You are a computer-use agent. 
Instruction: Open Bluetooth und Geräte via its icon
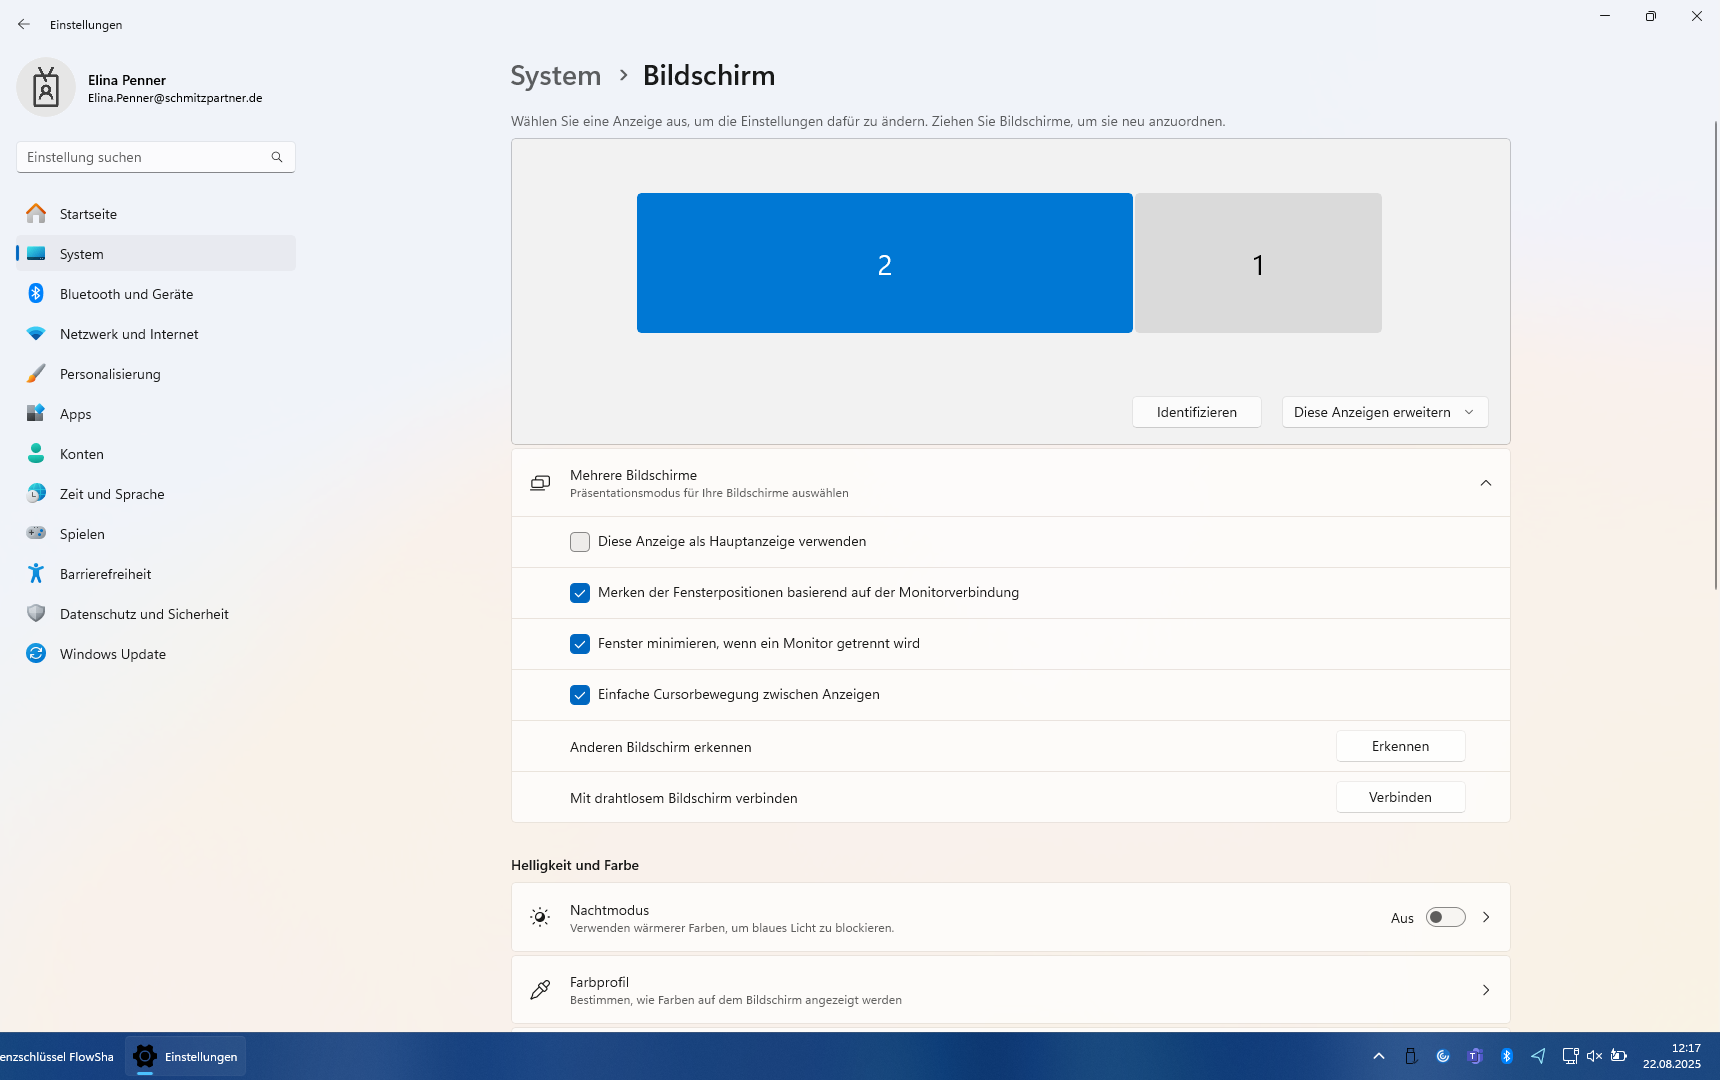pos(36,294)
